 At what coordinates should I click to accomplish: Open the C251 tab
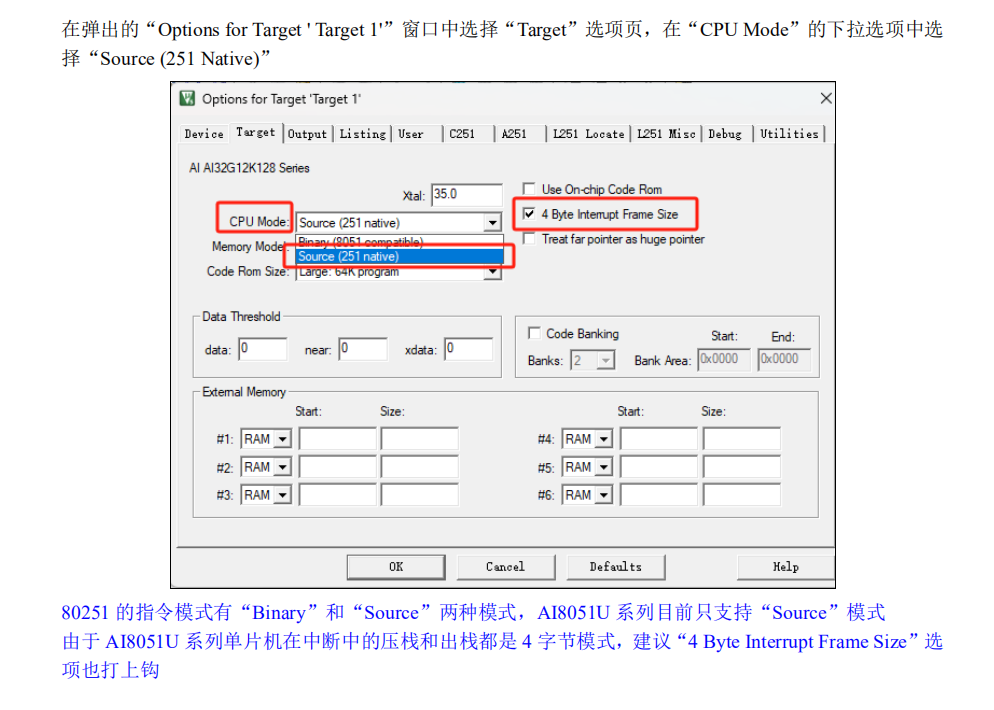tap(462, 134)
